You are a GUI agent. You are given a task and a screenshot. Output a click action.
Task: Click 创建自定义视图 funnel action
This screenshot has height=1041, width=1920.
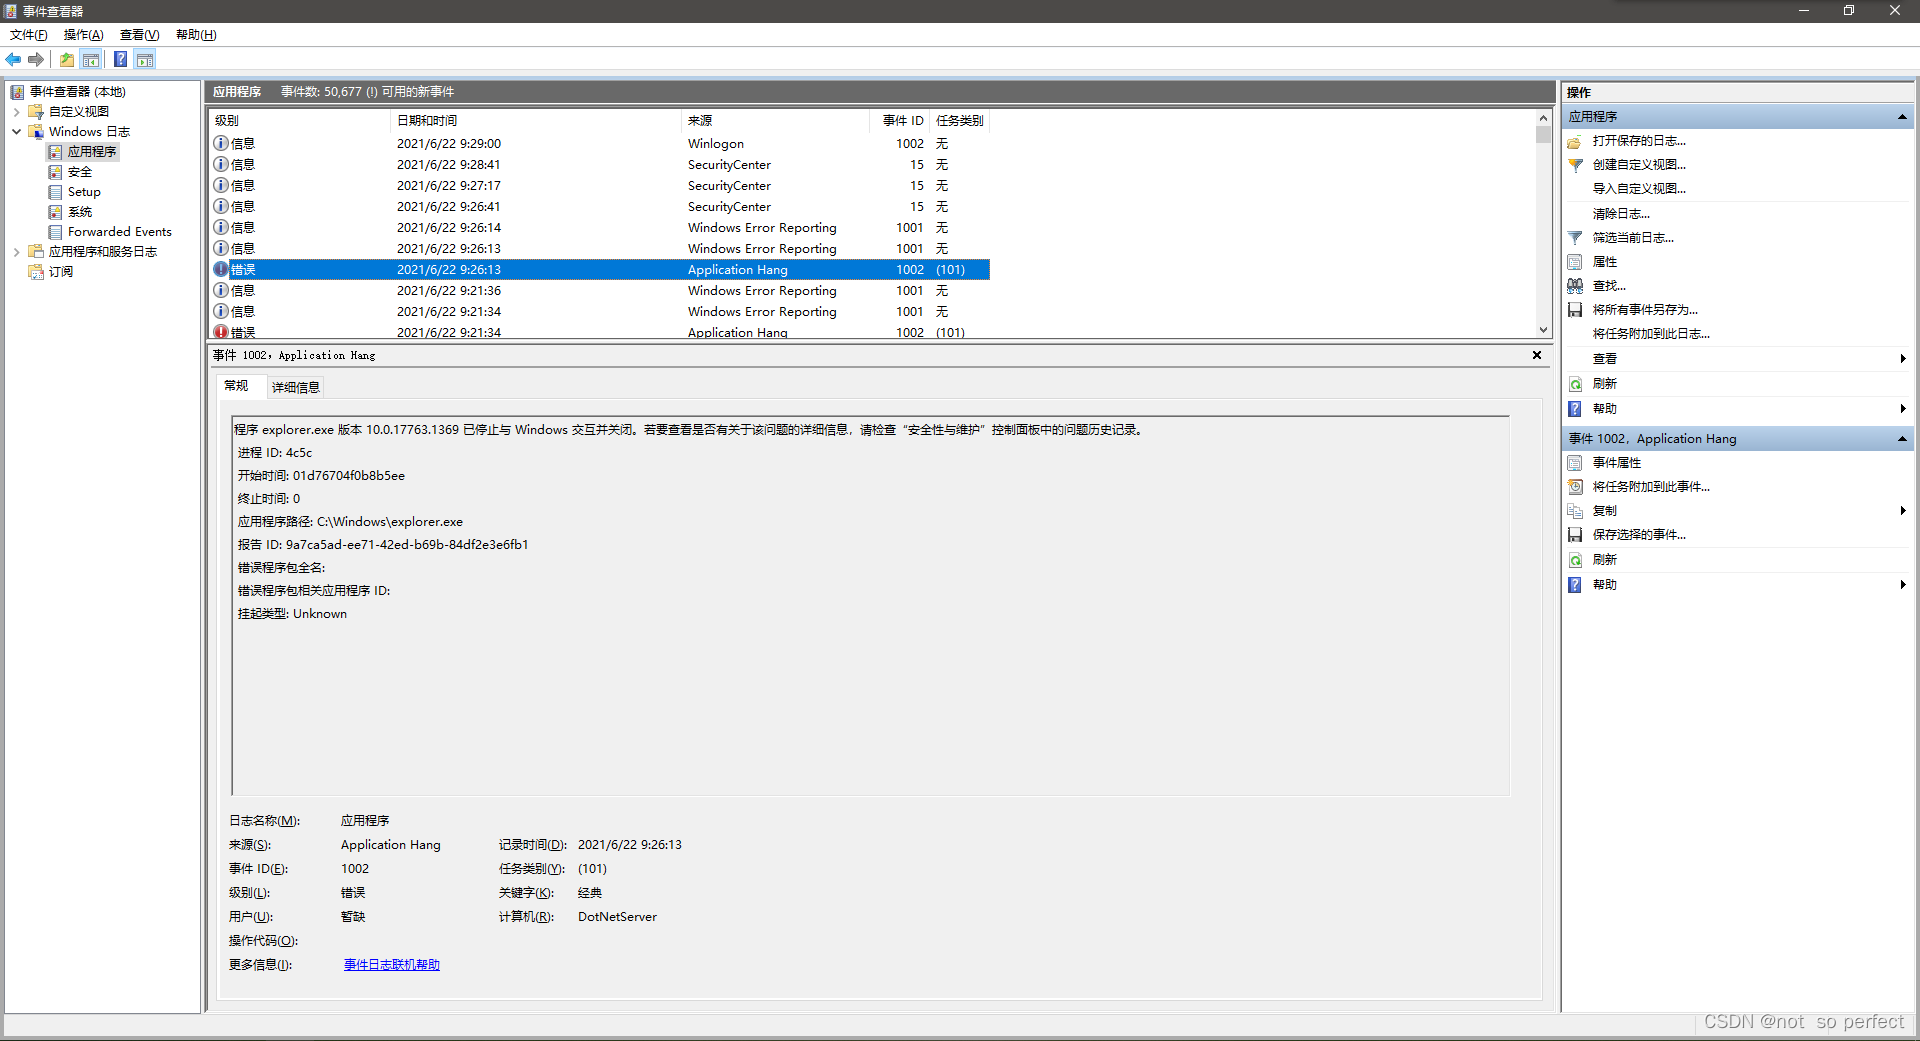pos(1638,165)
